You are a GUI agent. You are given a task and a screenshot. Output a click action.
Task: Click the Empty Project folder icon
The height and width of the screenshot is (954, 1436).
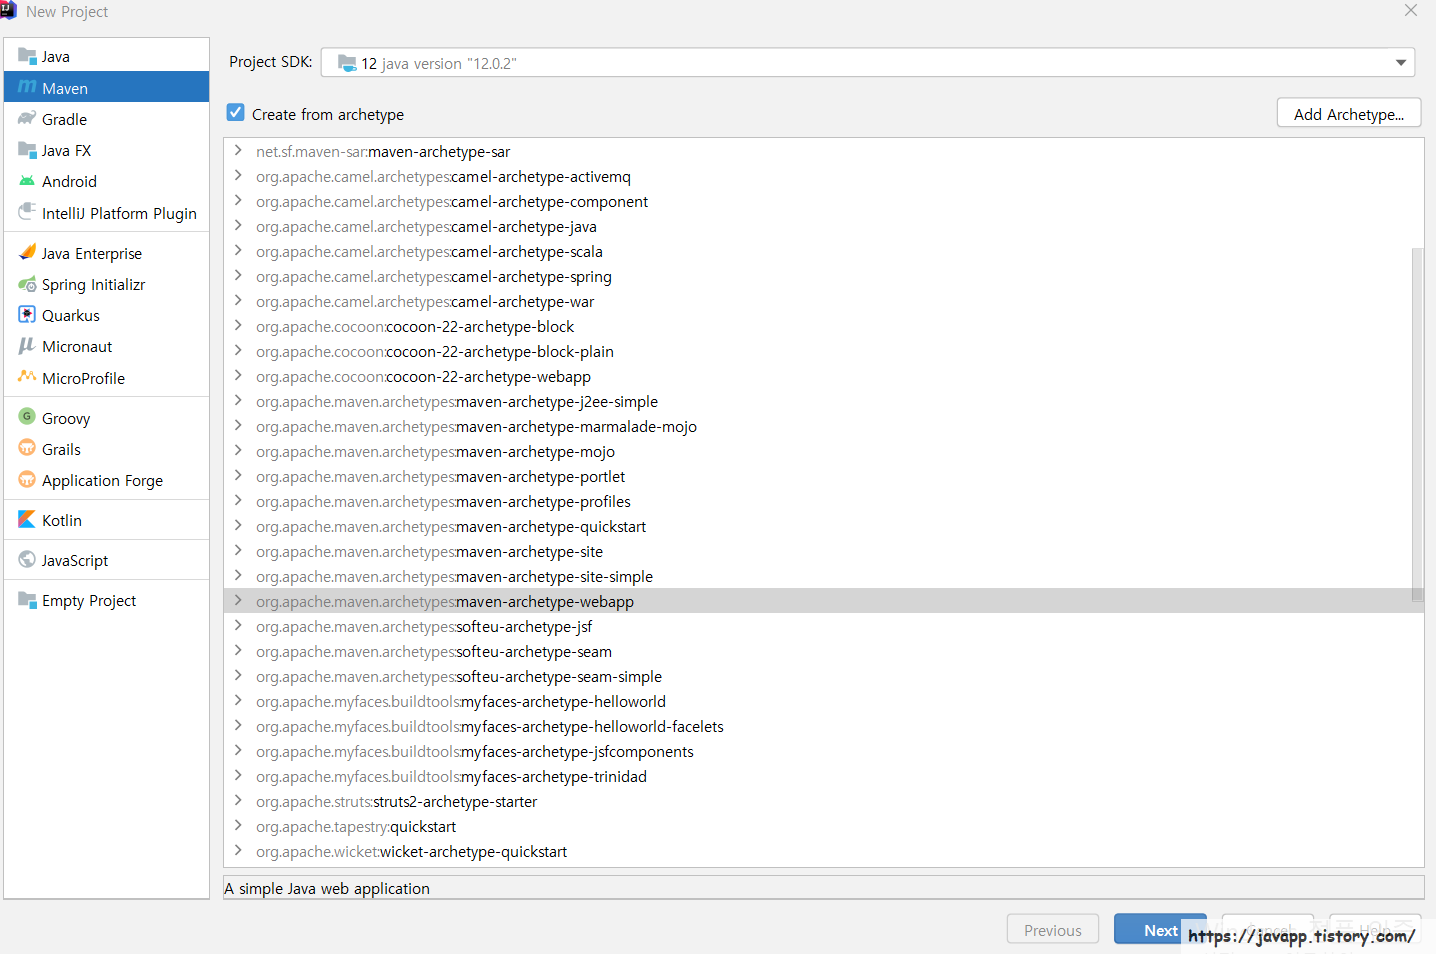[27, 600]
